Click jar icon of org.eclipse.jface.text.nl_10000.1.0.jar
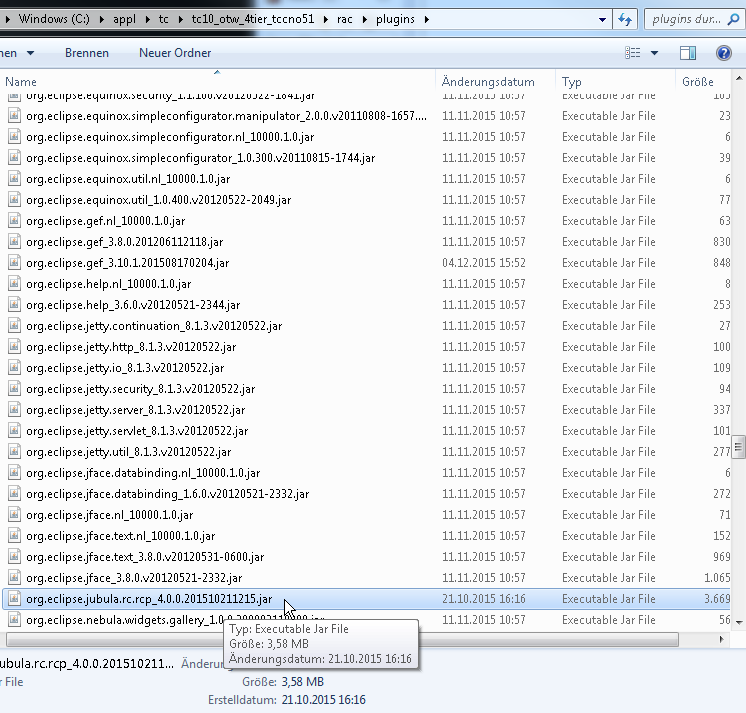 pyautogui.click(x=14, y=536)
